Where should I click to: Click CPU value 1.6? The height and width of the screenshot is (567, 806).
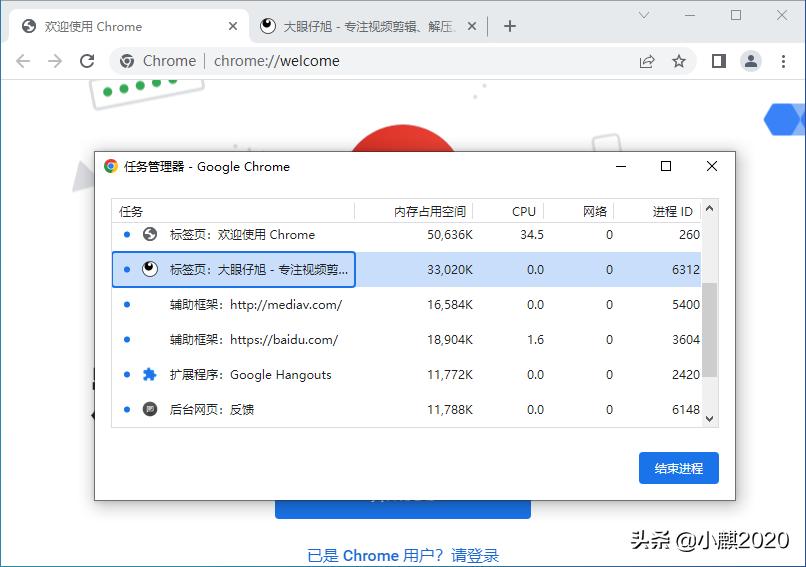(x=535, y=340)
